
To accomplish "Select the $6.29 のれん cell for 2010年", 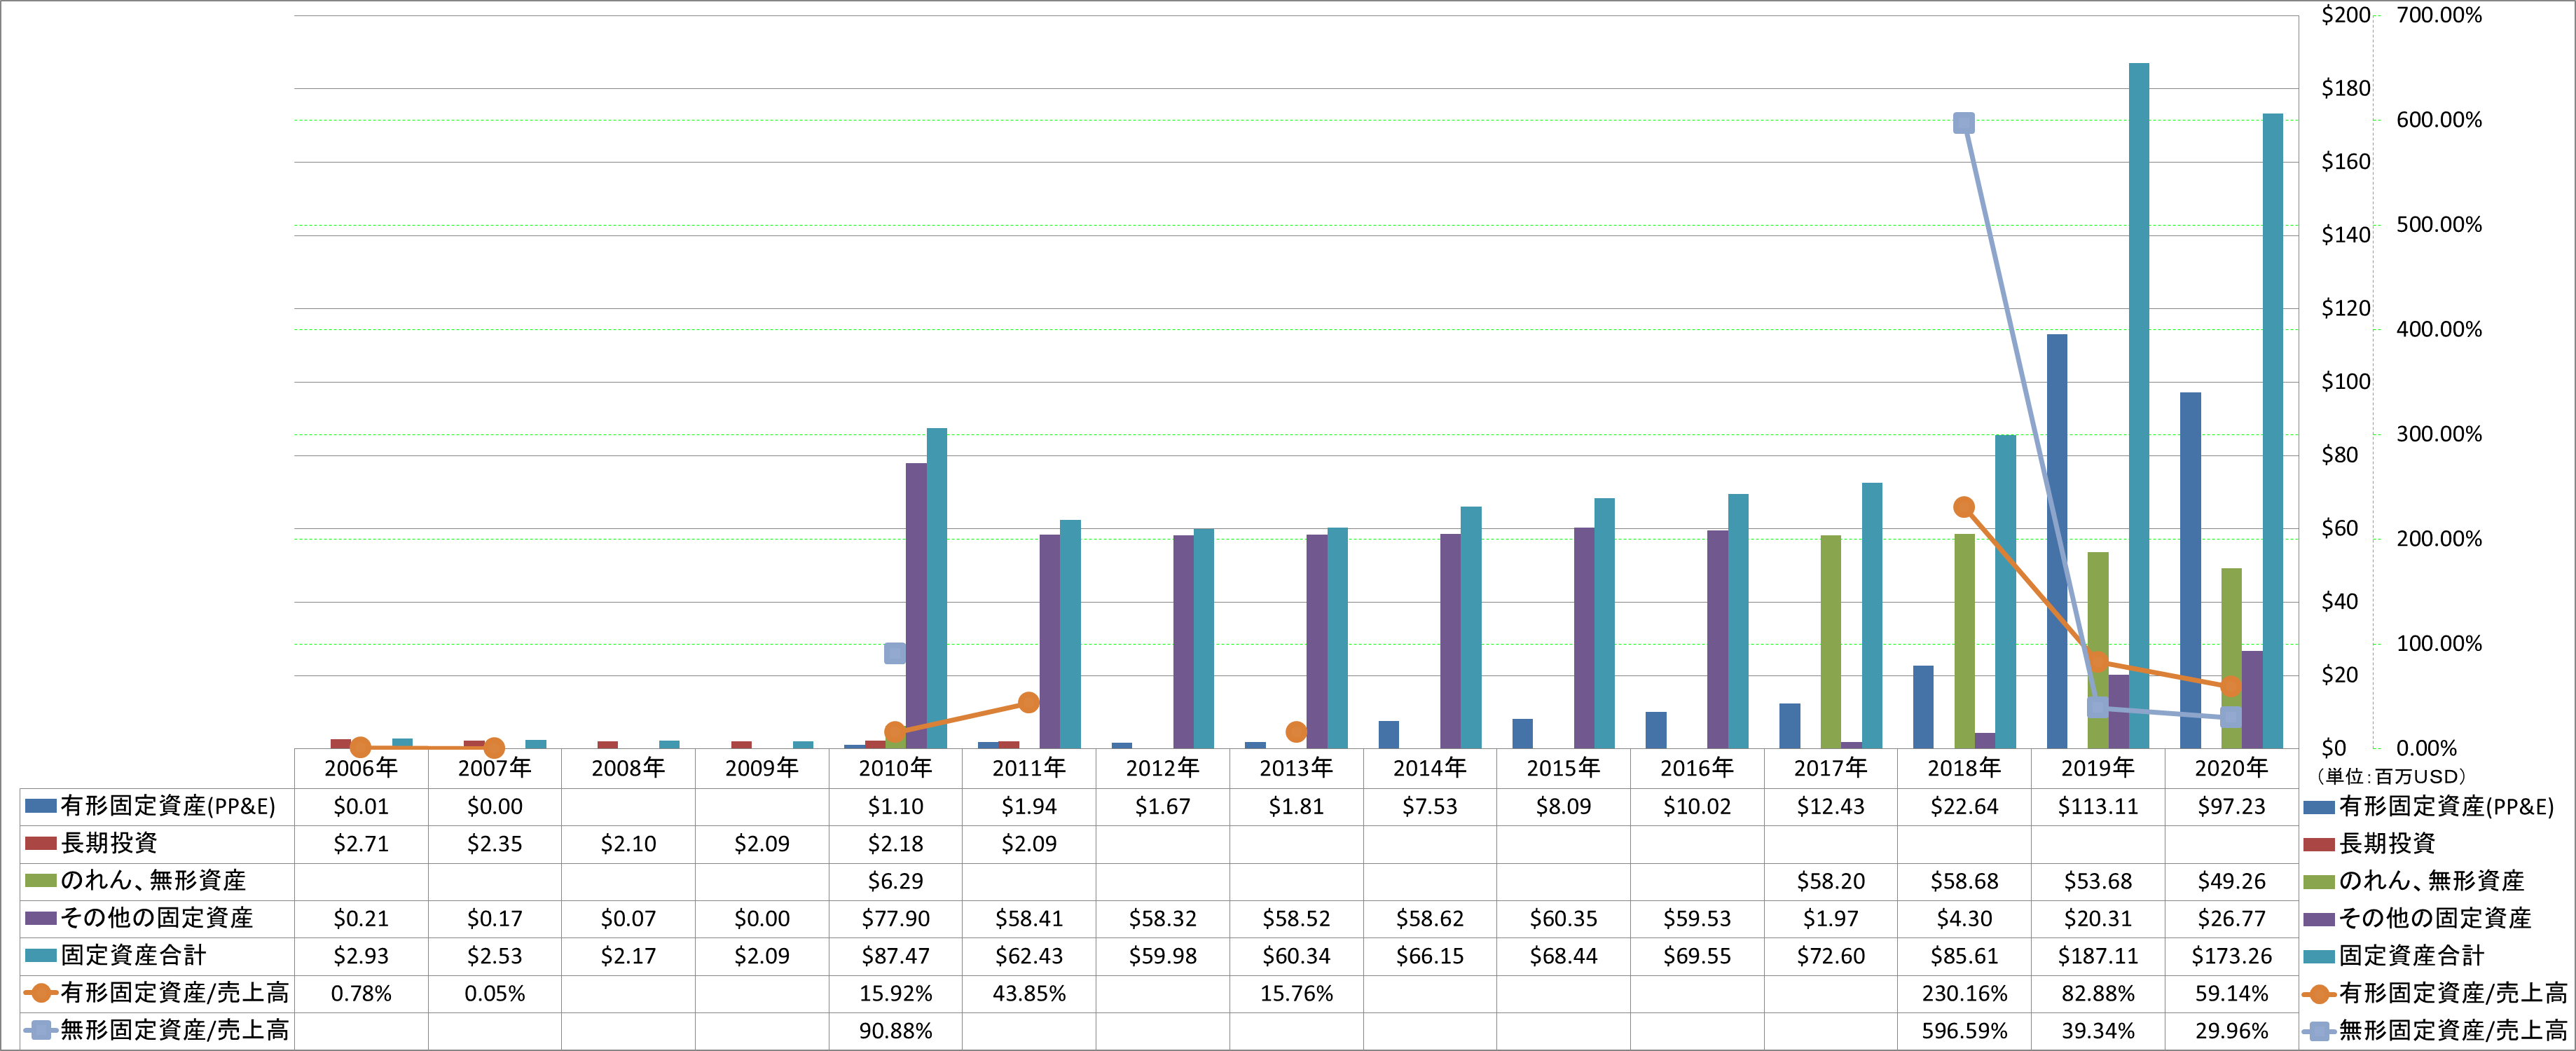I will point(895,881).
